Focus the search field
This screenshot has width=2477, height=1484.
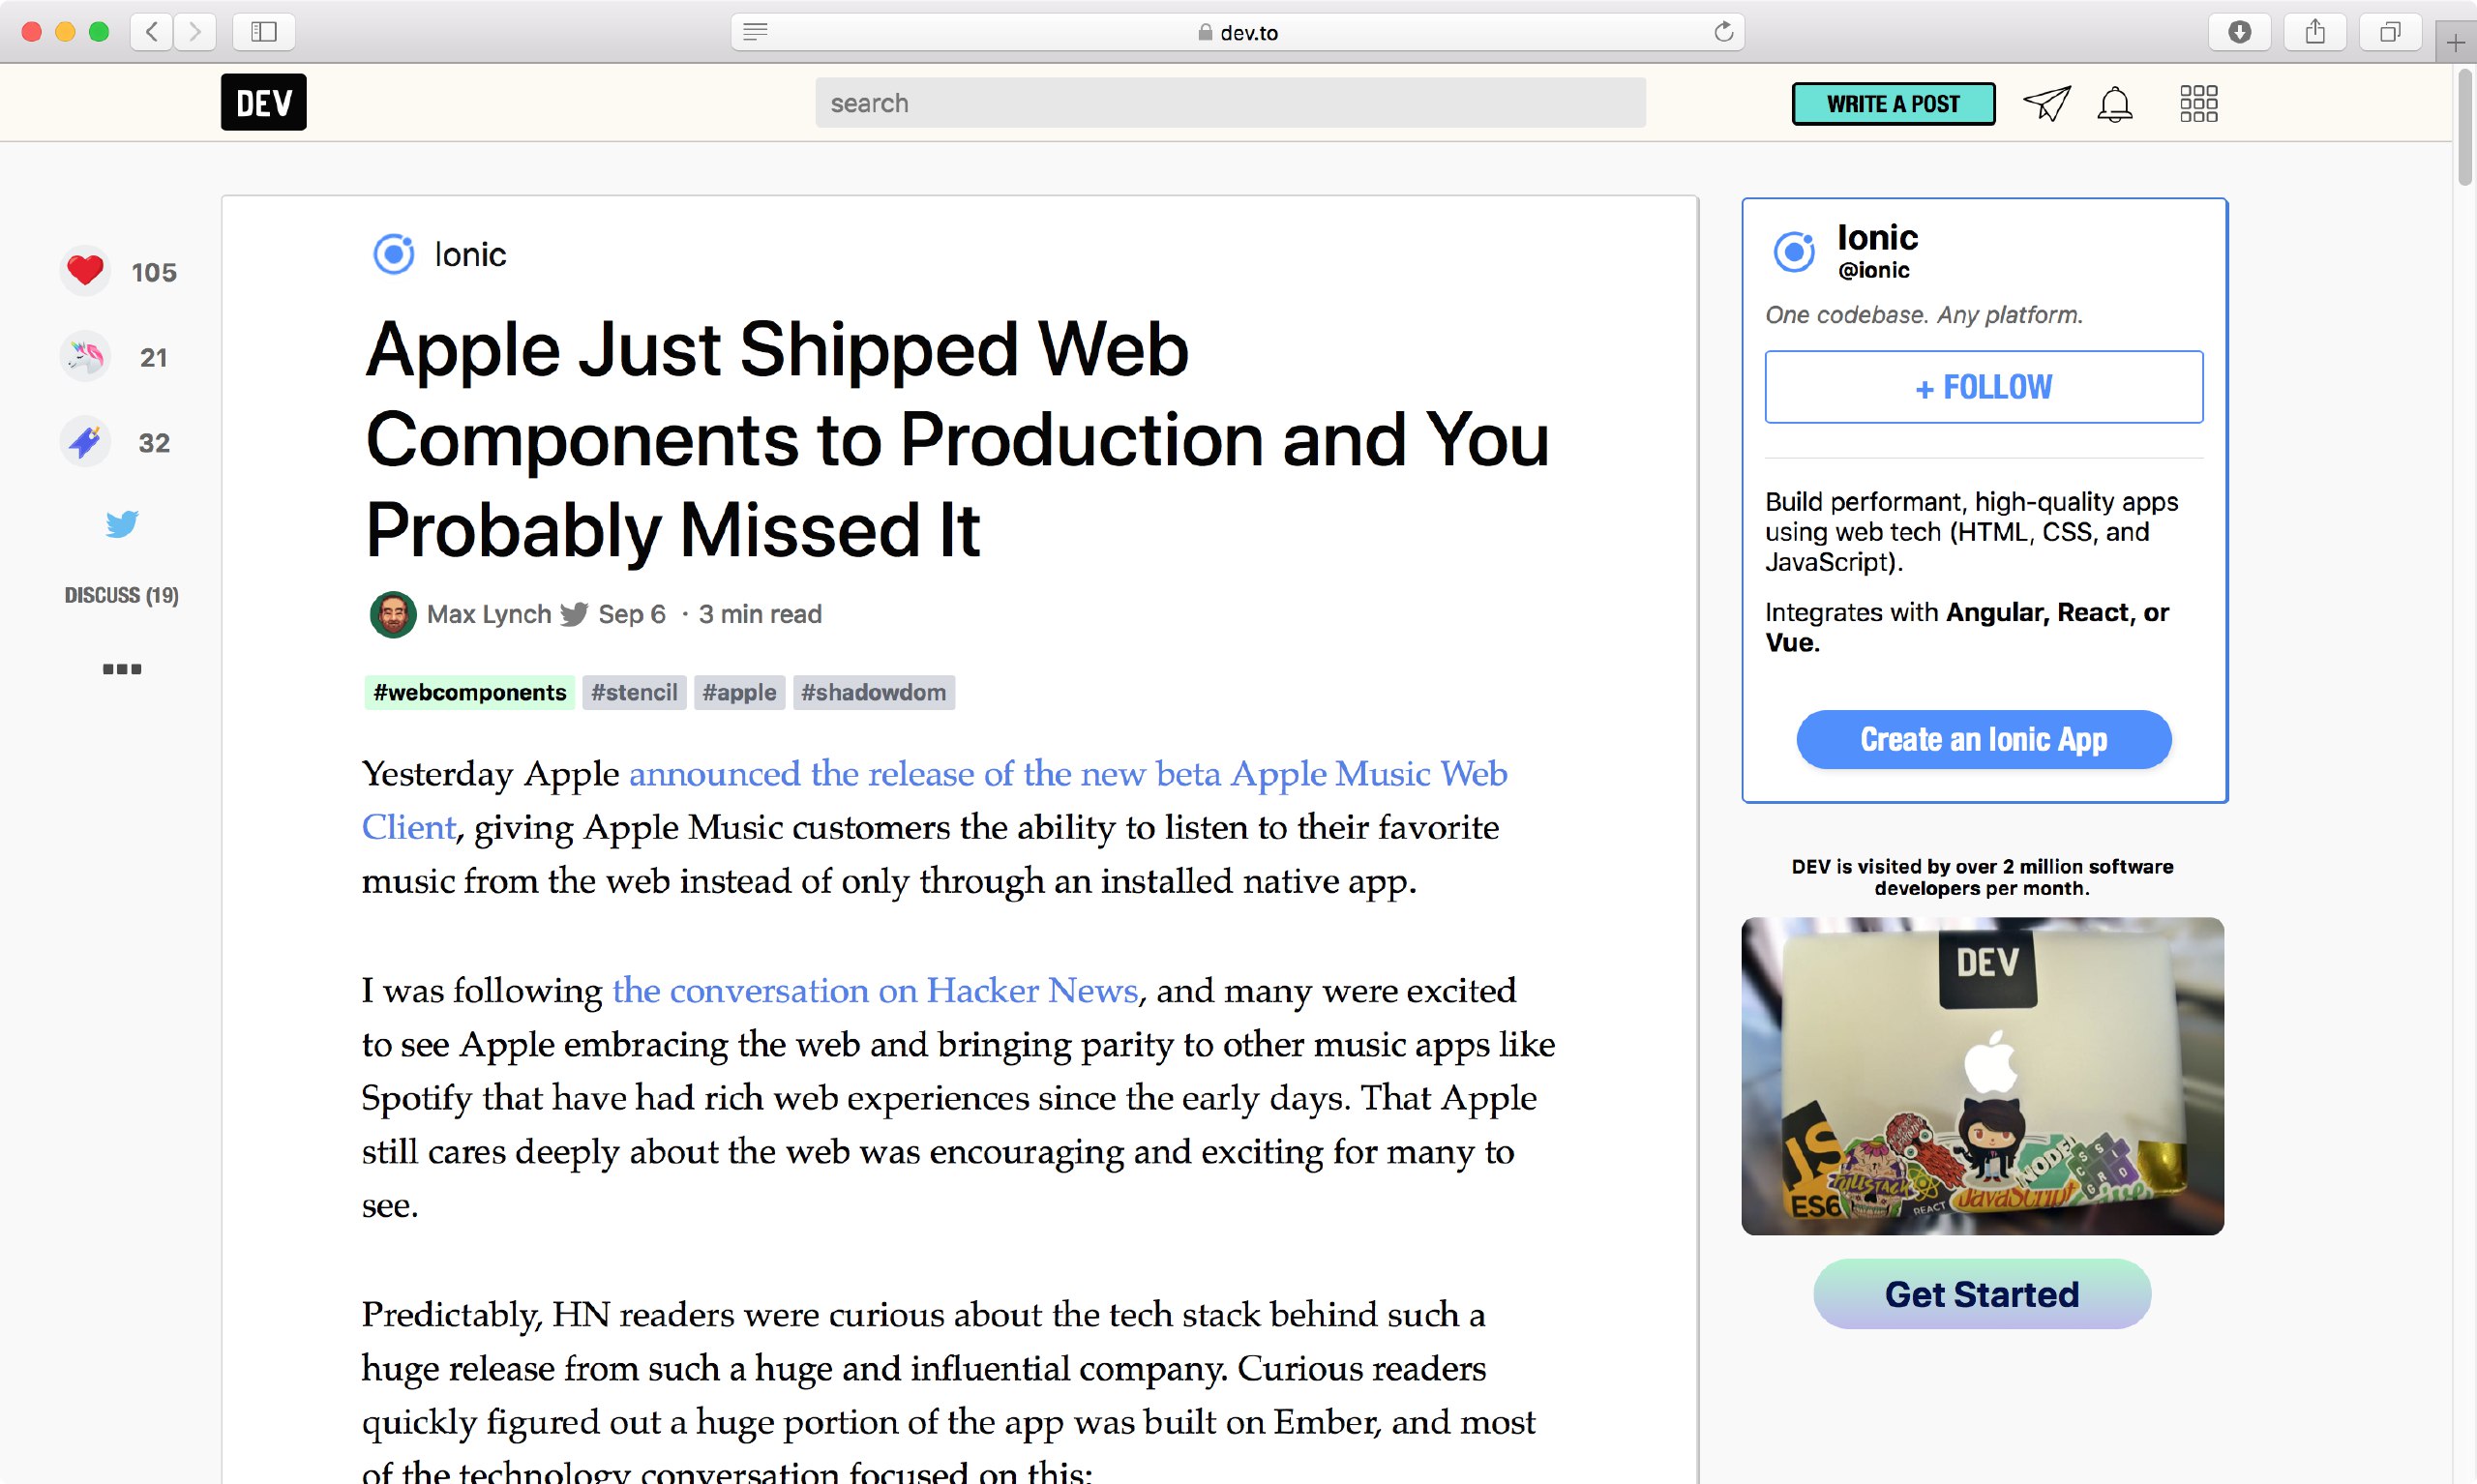[1230, 103]
